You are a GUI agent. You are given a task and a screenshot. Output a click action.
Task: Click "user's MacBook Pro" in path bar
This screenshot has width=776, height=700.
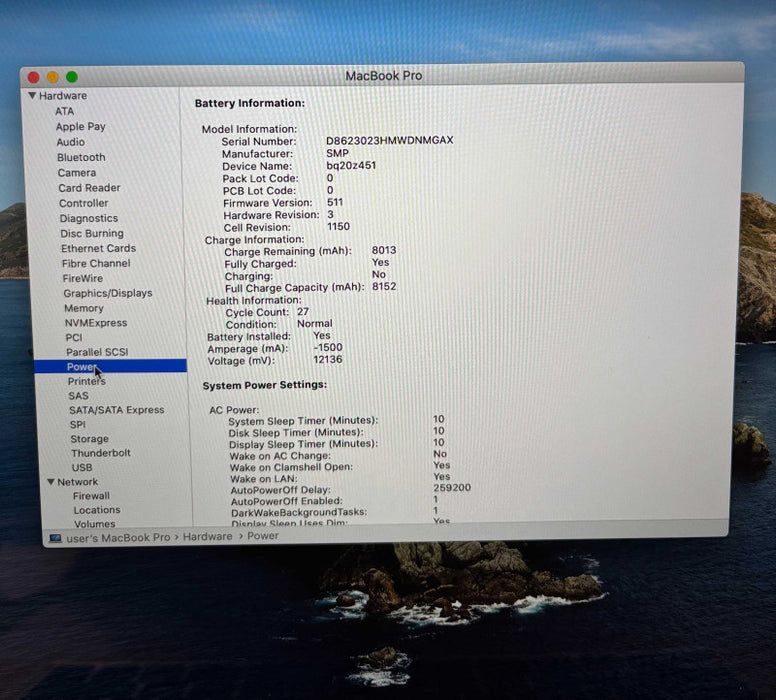(118, 537)
